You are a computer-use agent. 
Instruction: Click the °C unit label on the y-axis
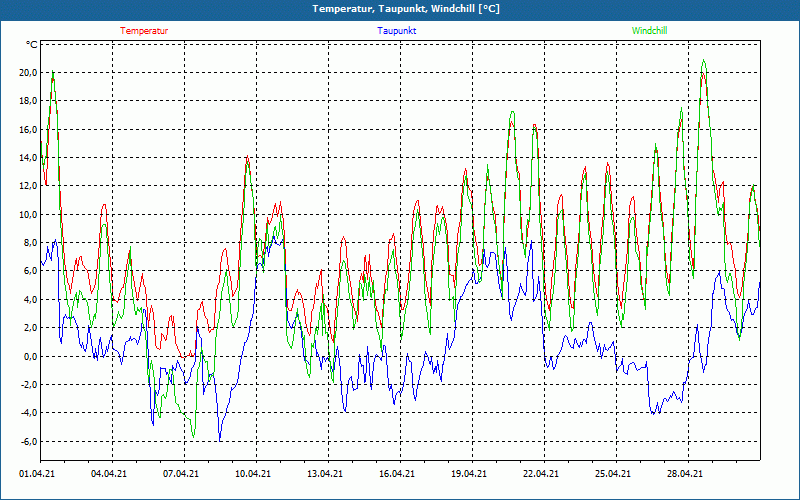tap(32, 44)
